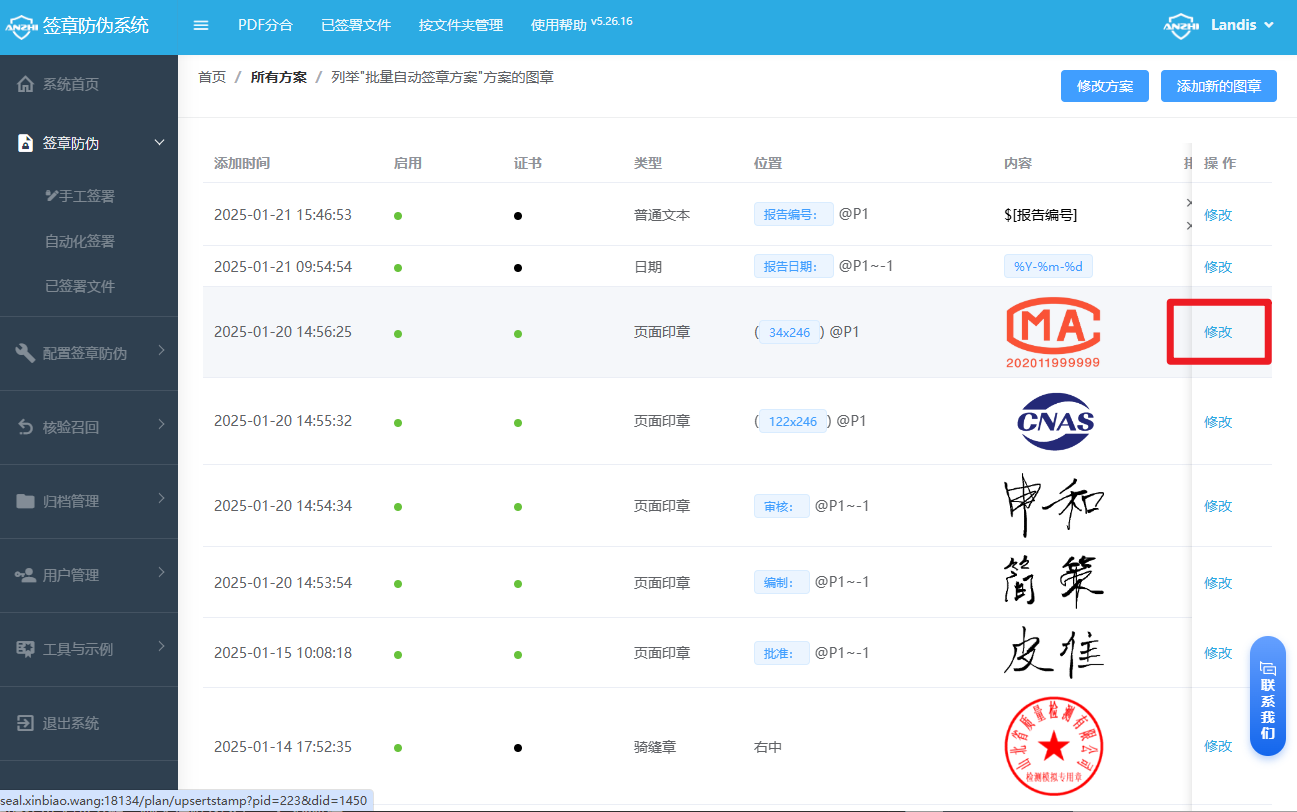Select the 系统首页 home icon in sidebar
The image size is (1297, 812).
[x=23, y=83]
